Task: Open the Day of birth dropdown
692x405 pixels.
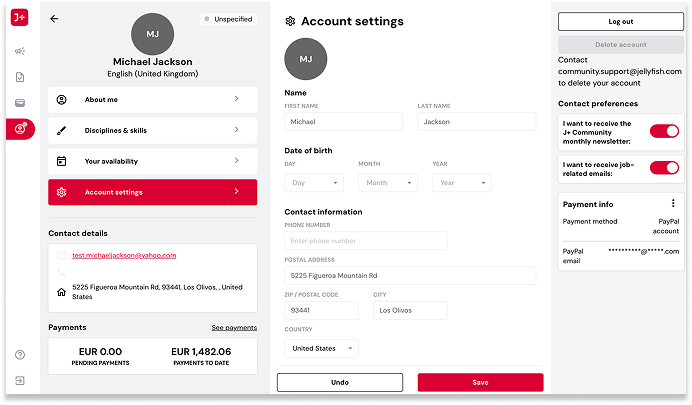Action: pos(314,183)
